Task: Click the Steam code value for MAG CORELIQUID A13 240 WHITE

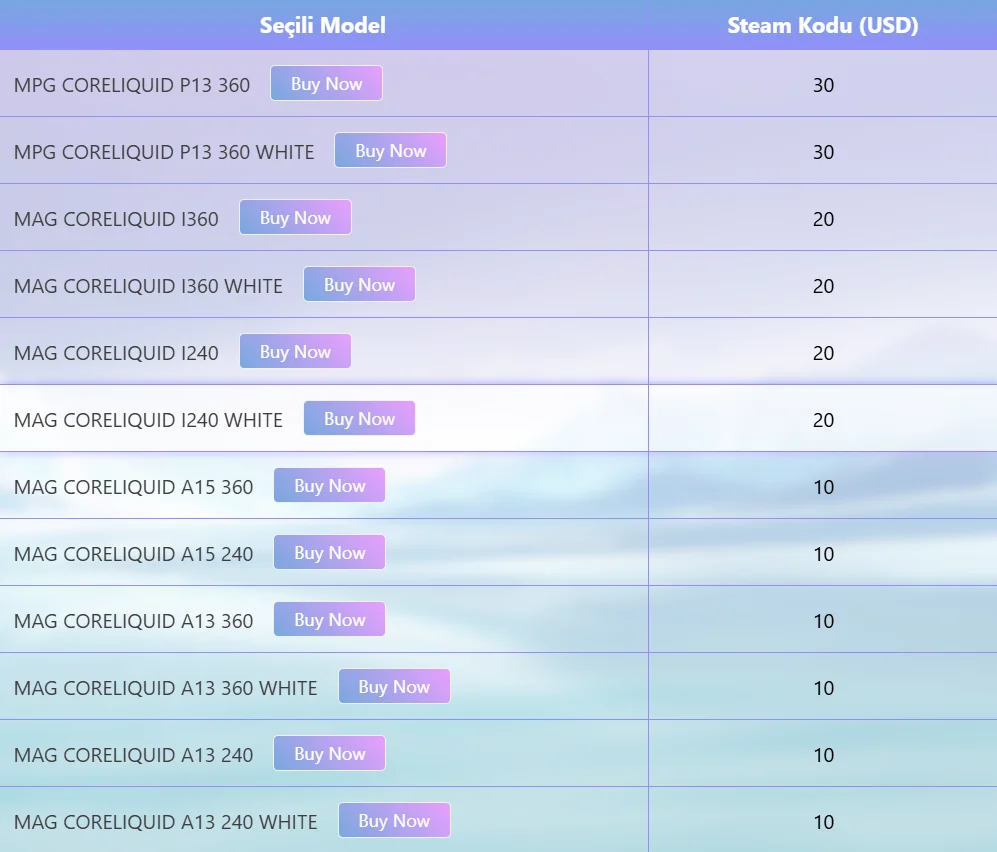Action: (823, 822)
